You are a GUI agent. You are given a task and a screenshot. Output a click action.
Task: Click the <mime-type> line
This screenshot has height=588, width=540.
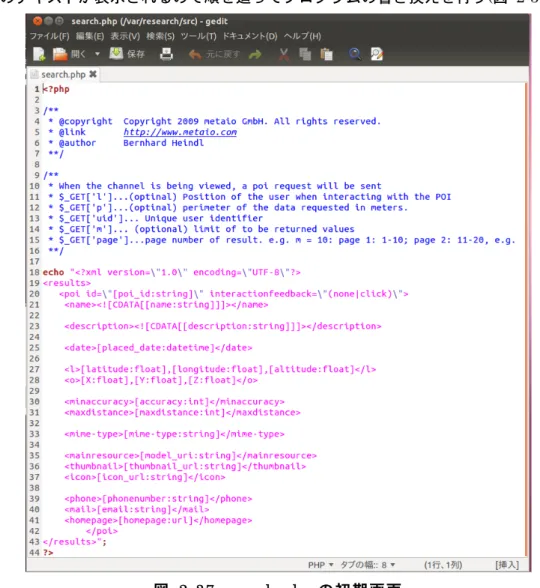(174, 434)
